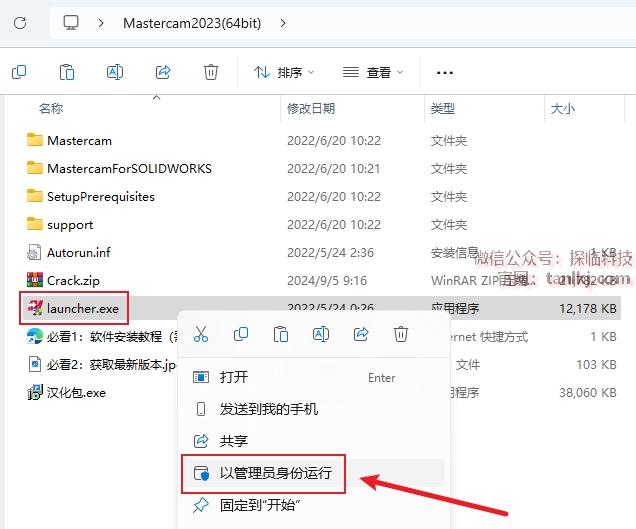This screenshot has height=529, width=636.
Task: Select the SetupPrerequisites folder
Action: click(101, 197)
